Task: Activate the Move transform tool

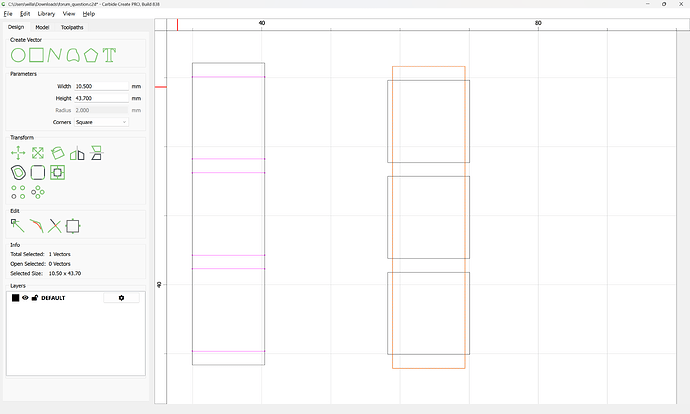Action: click(18, 153)
